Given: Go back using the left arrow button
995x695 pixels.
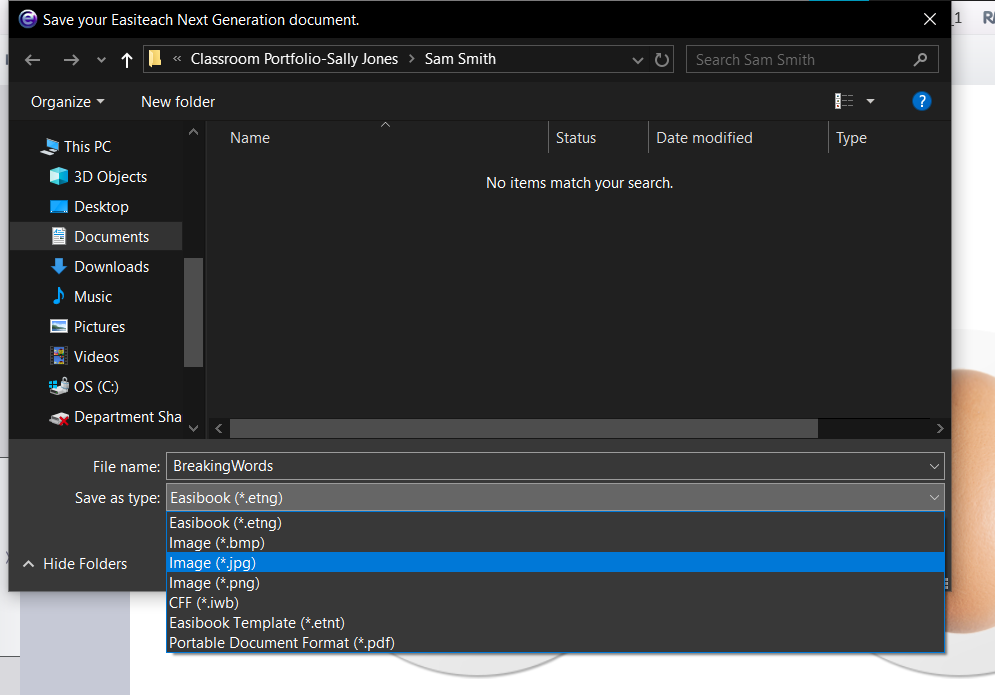Looking at the screenshot, I should tap(32, 60).
